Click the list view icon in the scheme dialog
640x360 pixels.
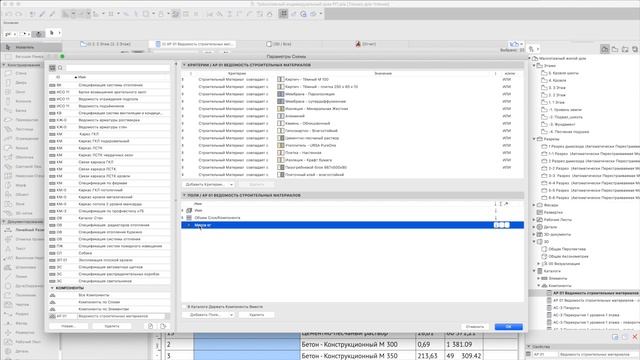(52, 68)
